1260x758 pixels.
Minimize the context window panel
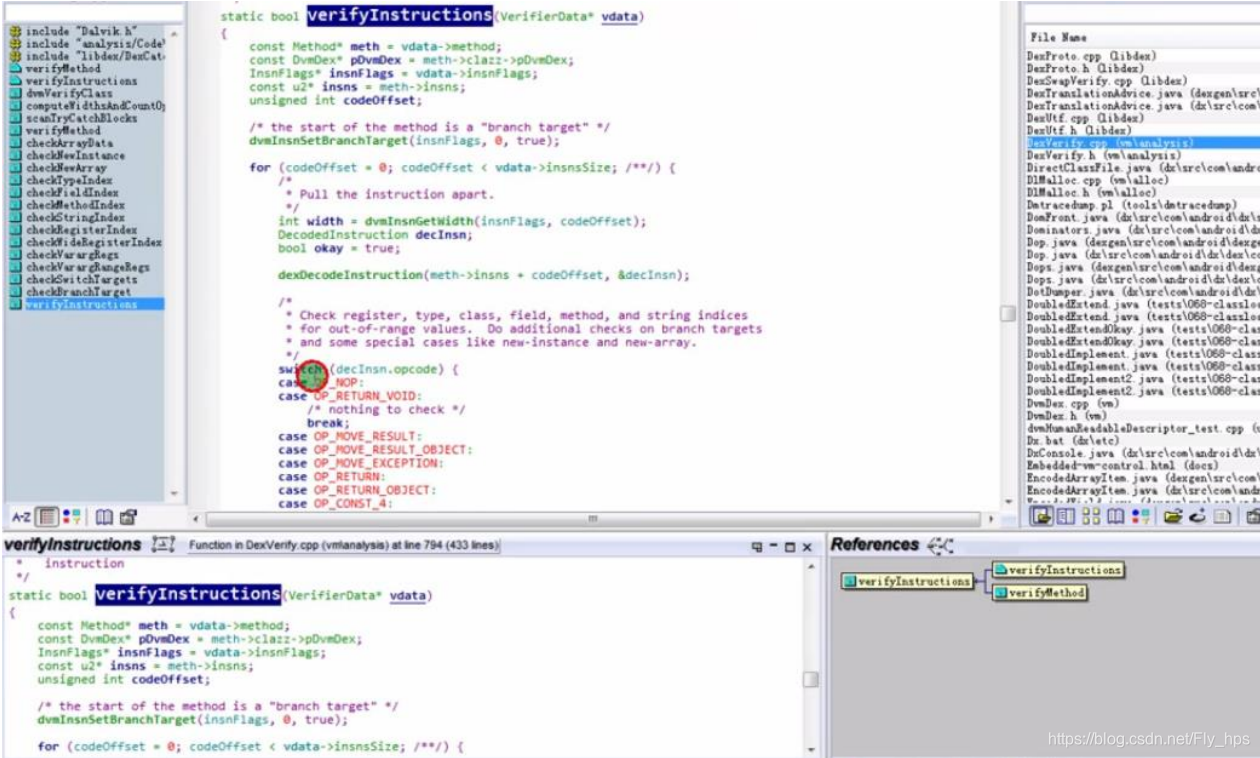tap(773, 547)
